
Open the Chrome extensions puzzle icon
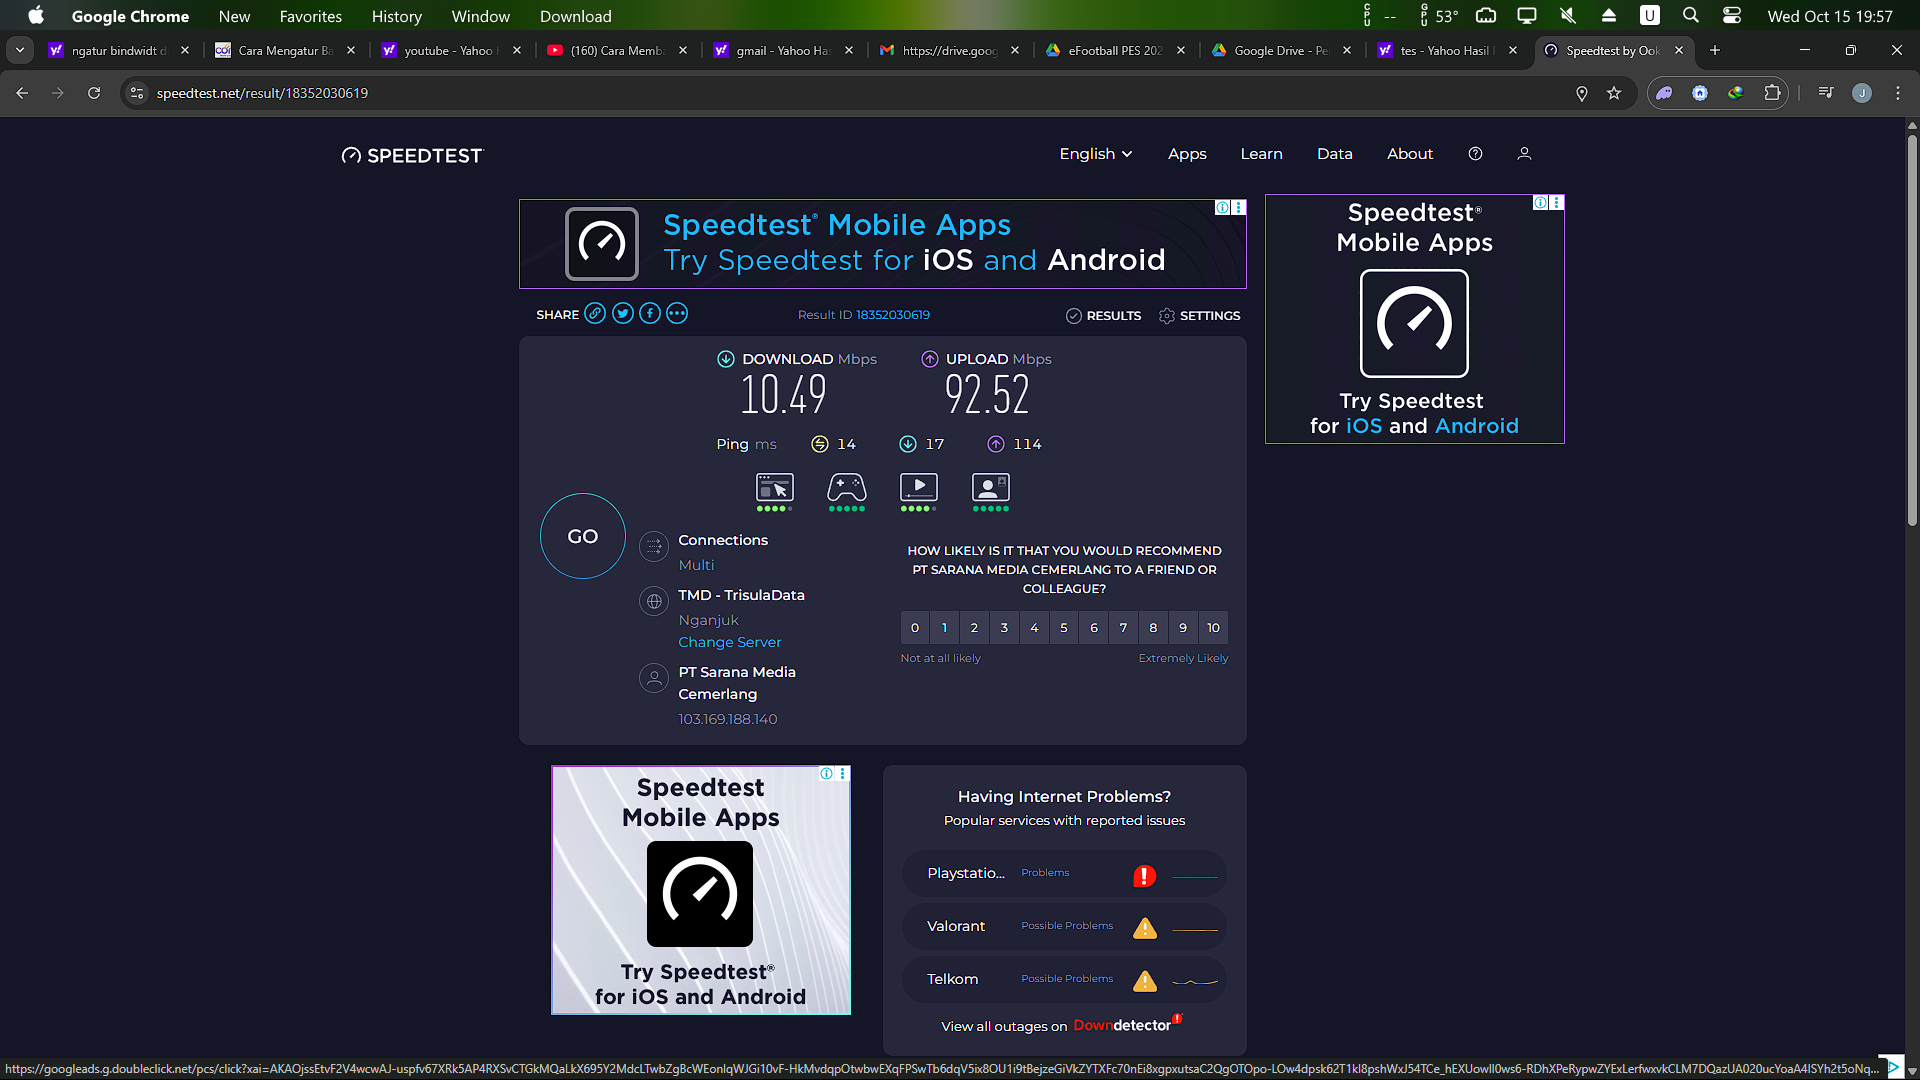(x=1772, y=93)
